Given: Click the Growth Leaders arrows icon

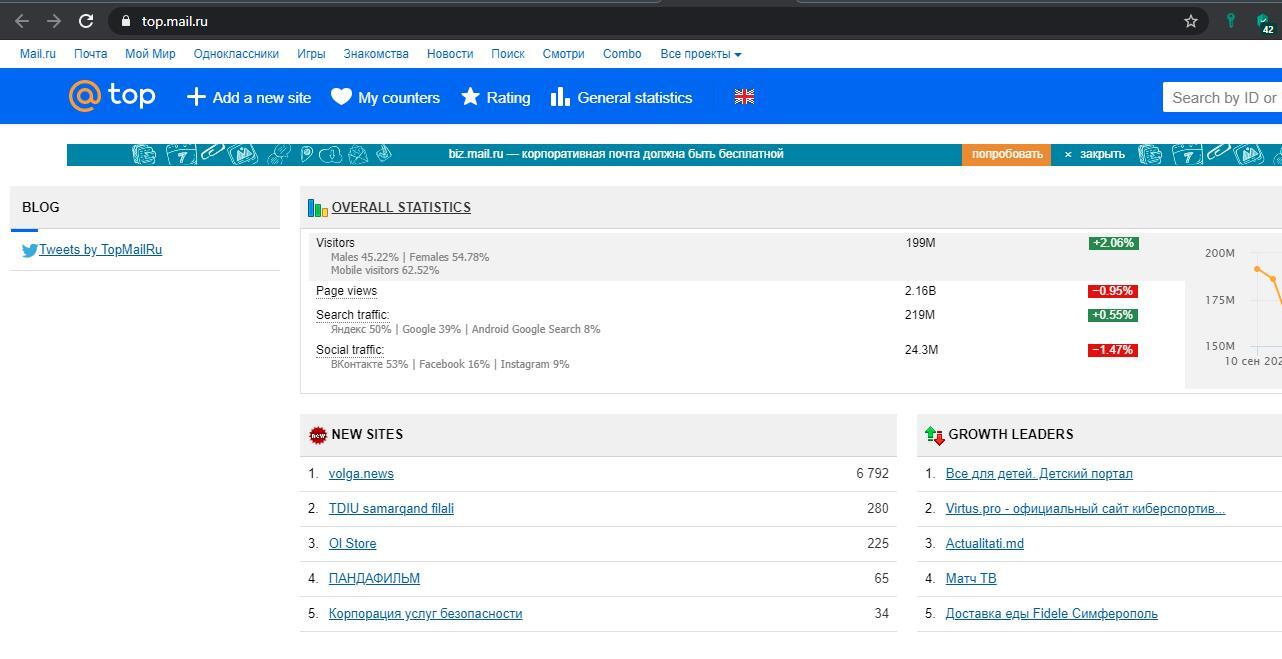Looking at the screenshot, I should pos(934,435).
